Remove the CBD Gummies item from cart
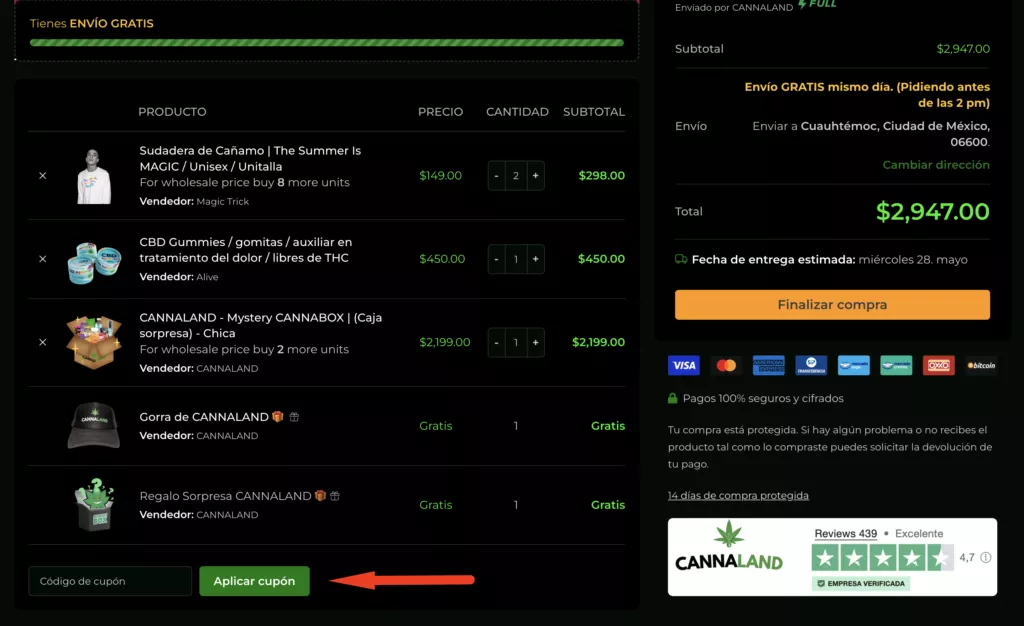This screenshot has height=626, width=1024. [x=42, y=259]
